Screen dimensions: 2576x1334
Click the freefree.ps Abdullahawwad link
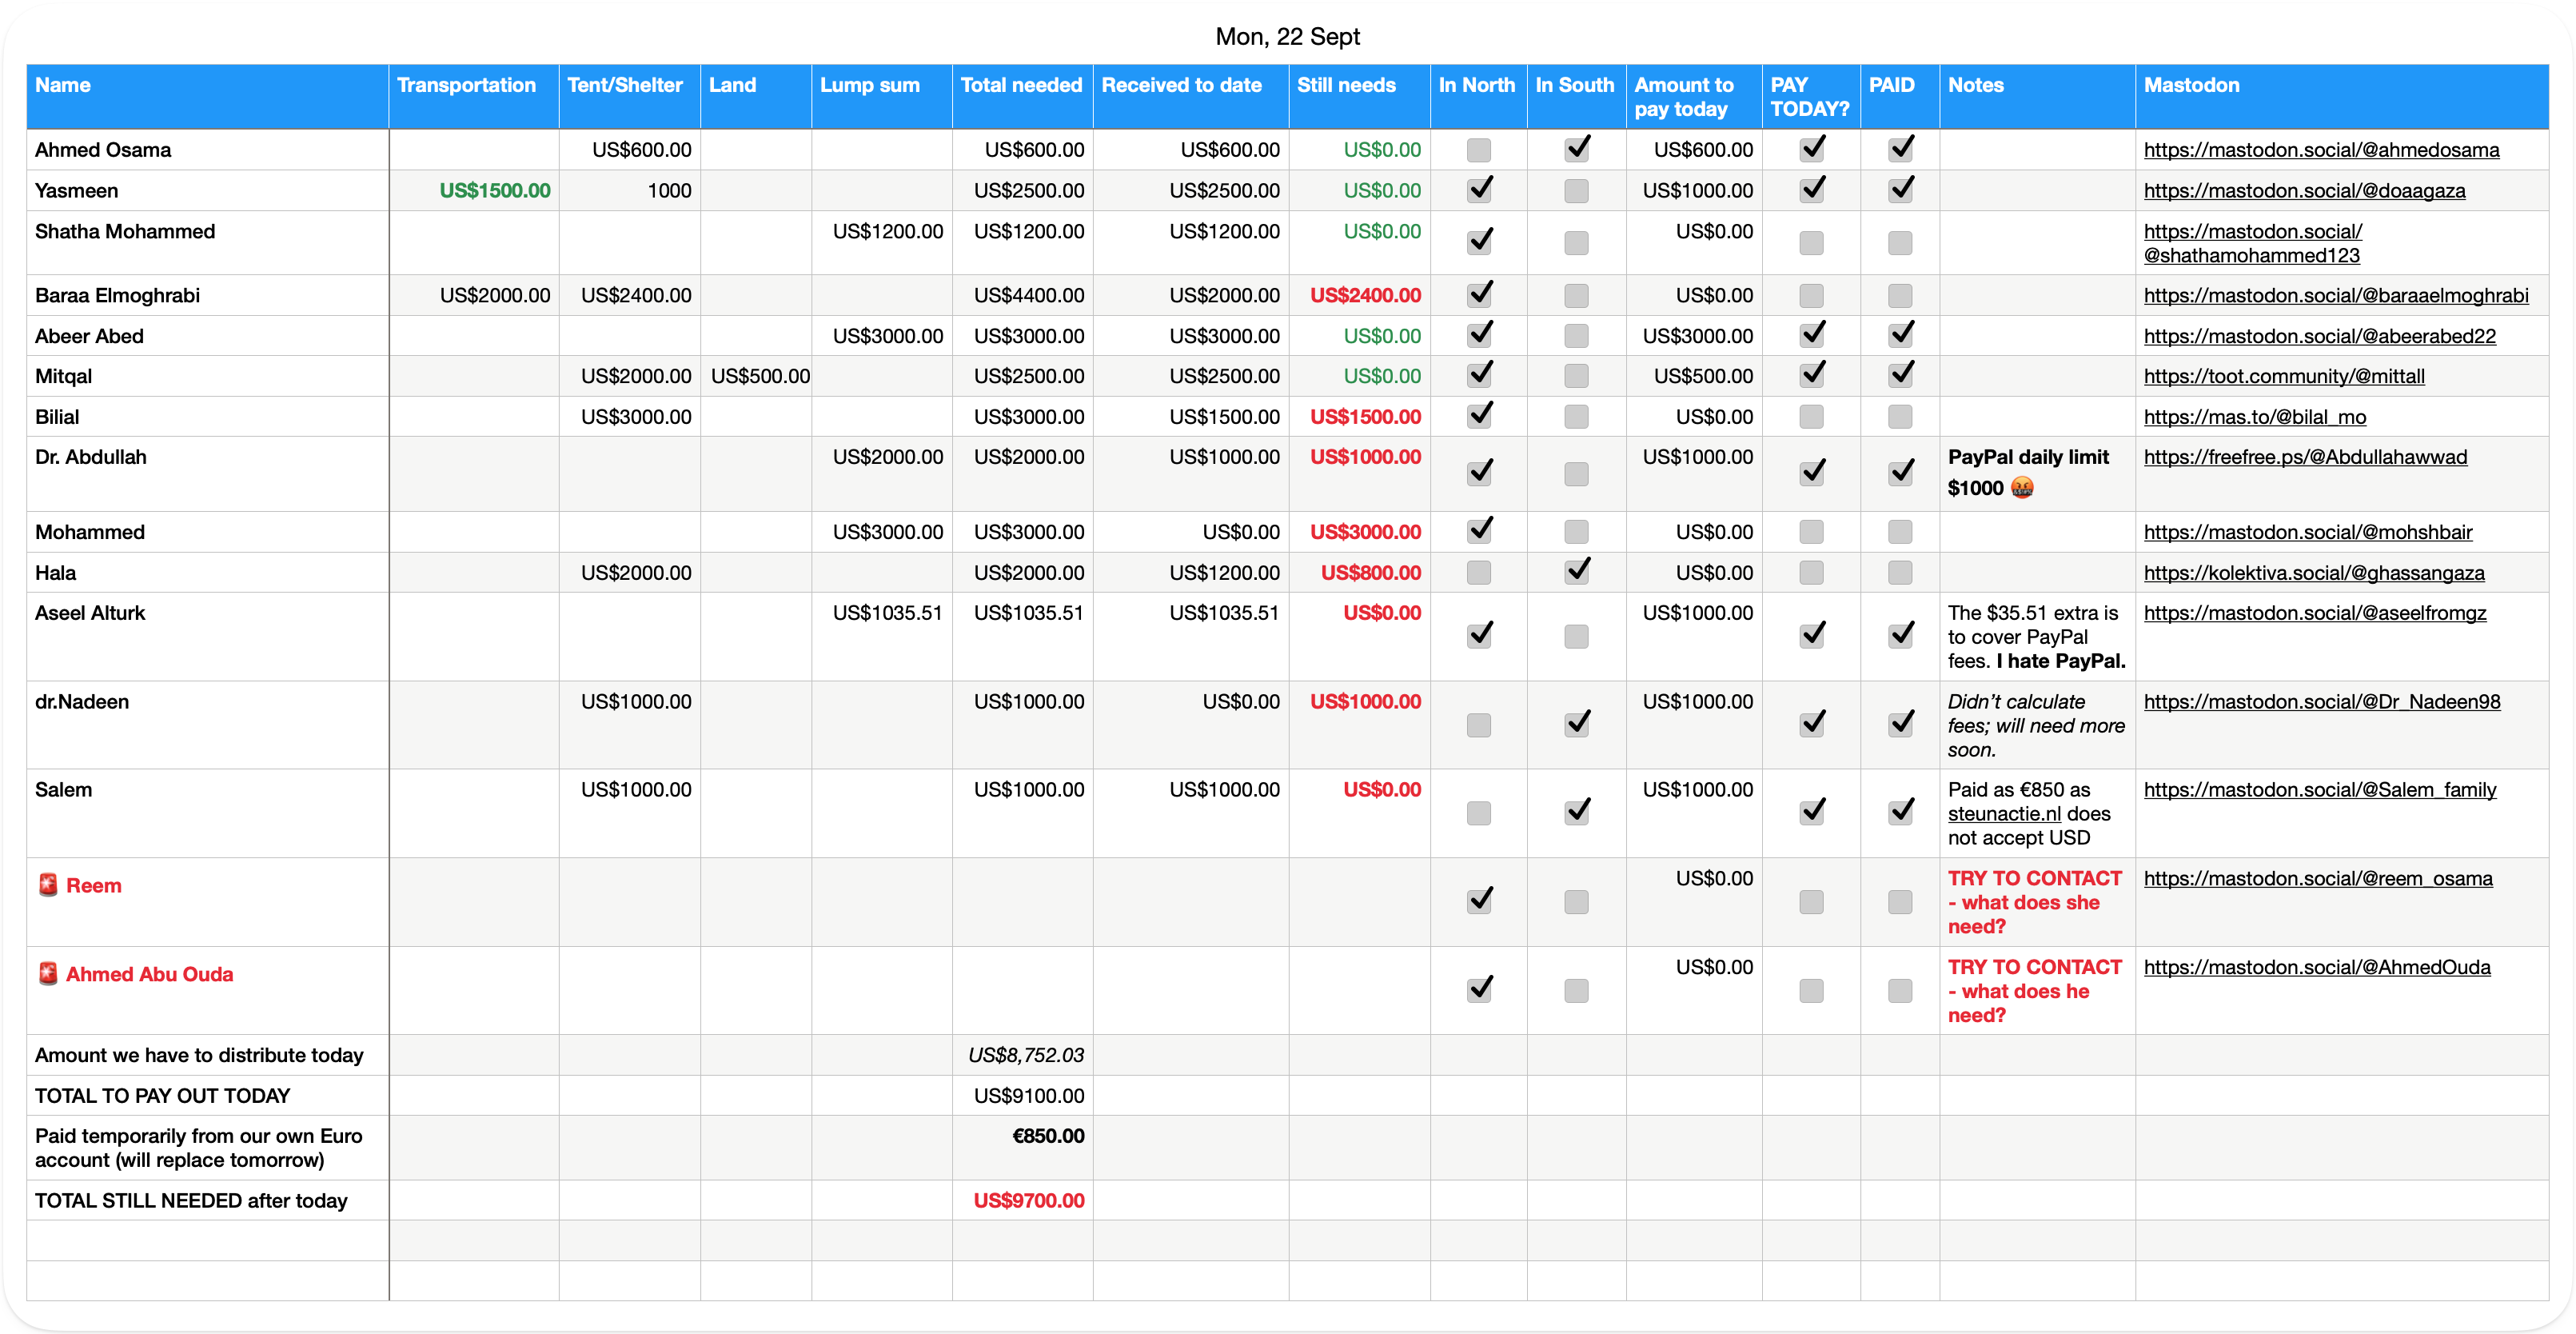(x=2304, y=457)
